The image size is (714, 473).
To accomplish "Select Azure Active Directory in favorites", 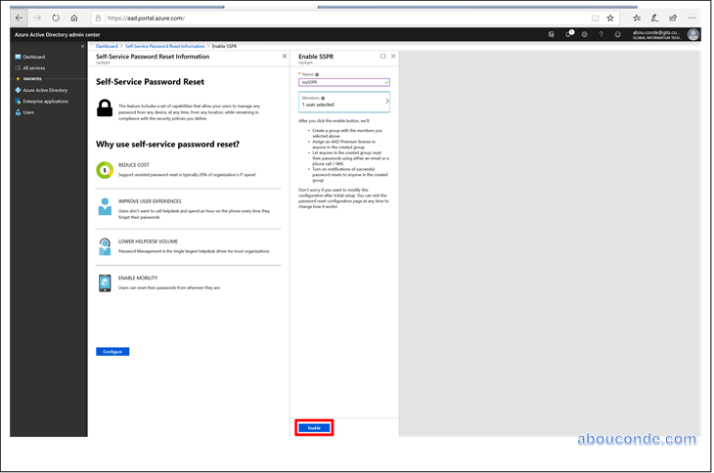I will (x=44, y=90).
